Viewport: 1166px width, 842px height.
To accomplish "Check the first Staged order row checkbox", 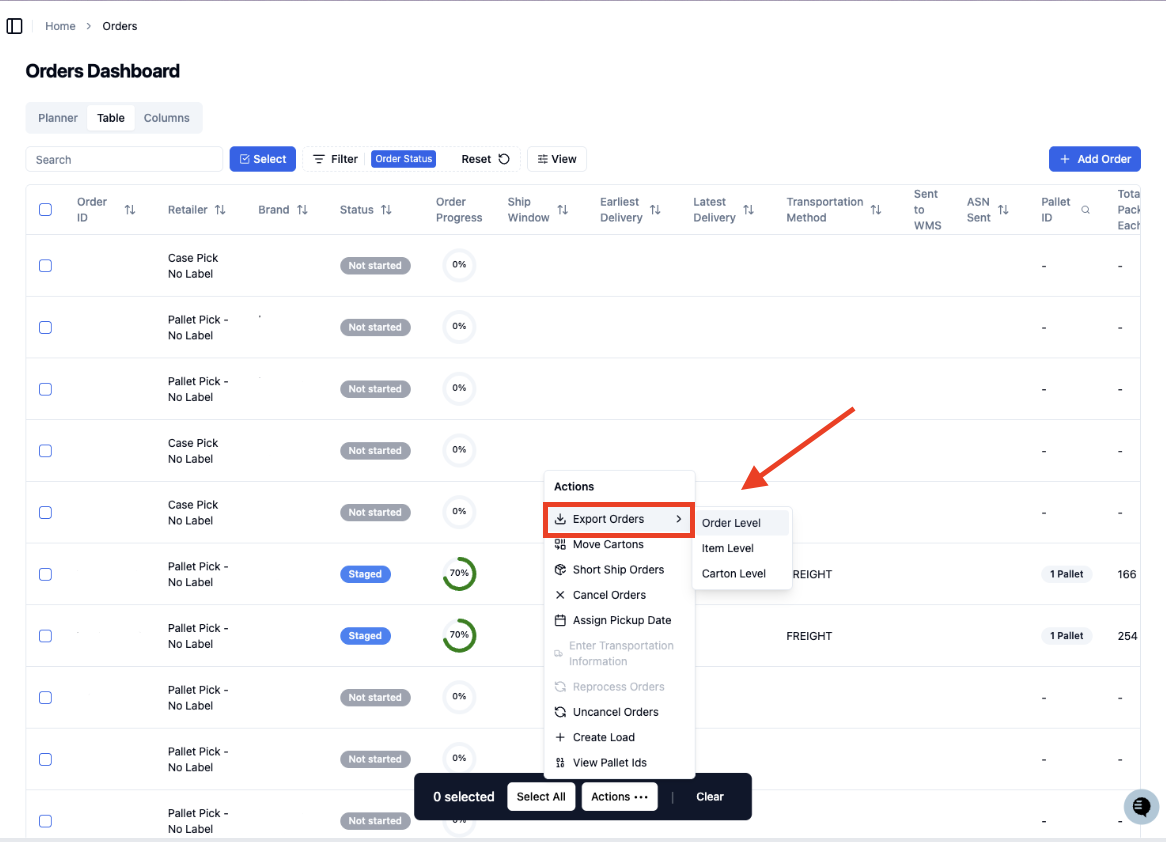I will 45,574.
